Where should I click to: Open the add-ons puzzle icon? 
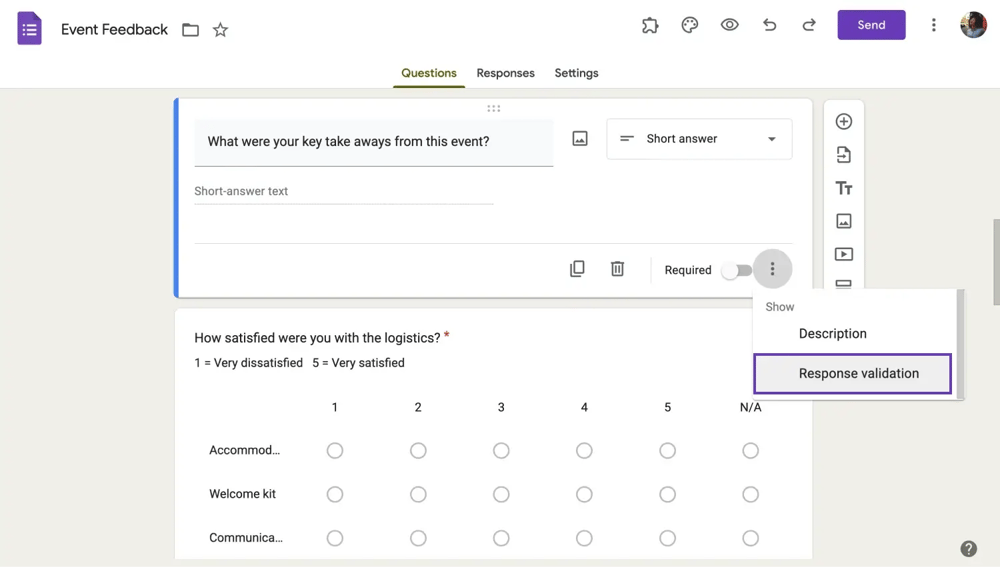pos(650,26)
